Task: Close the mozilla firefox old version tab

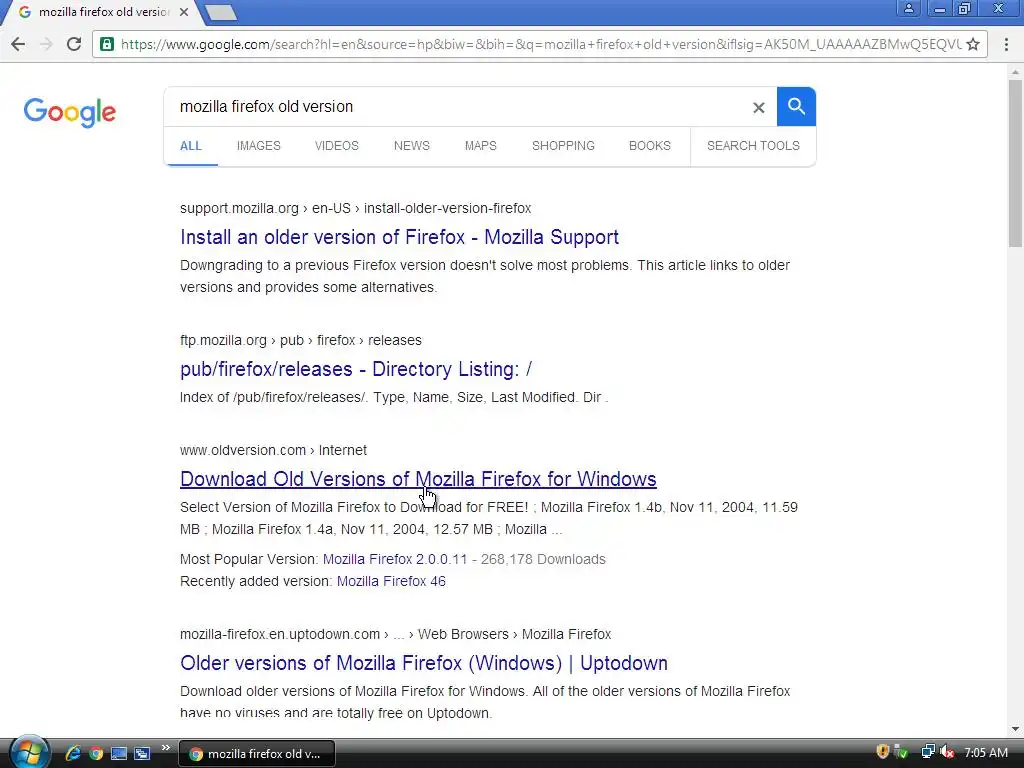Action: click(184, 12)
